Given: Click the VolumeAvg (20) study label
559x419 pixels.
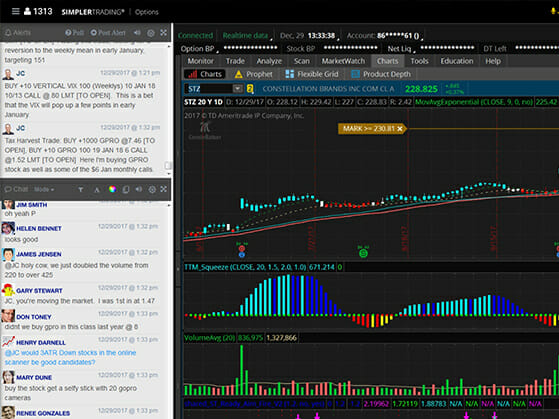Looking at the screenshot, I should click(209, 338).
